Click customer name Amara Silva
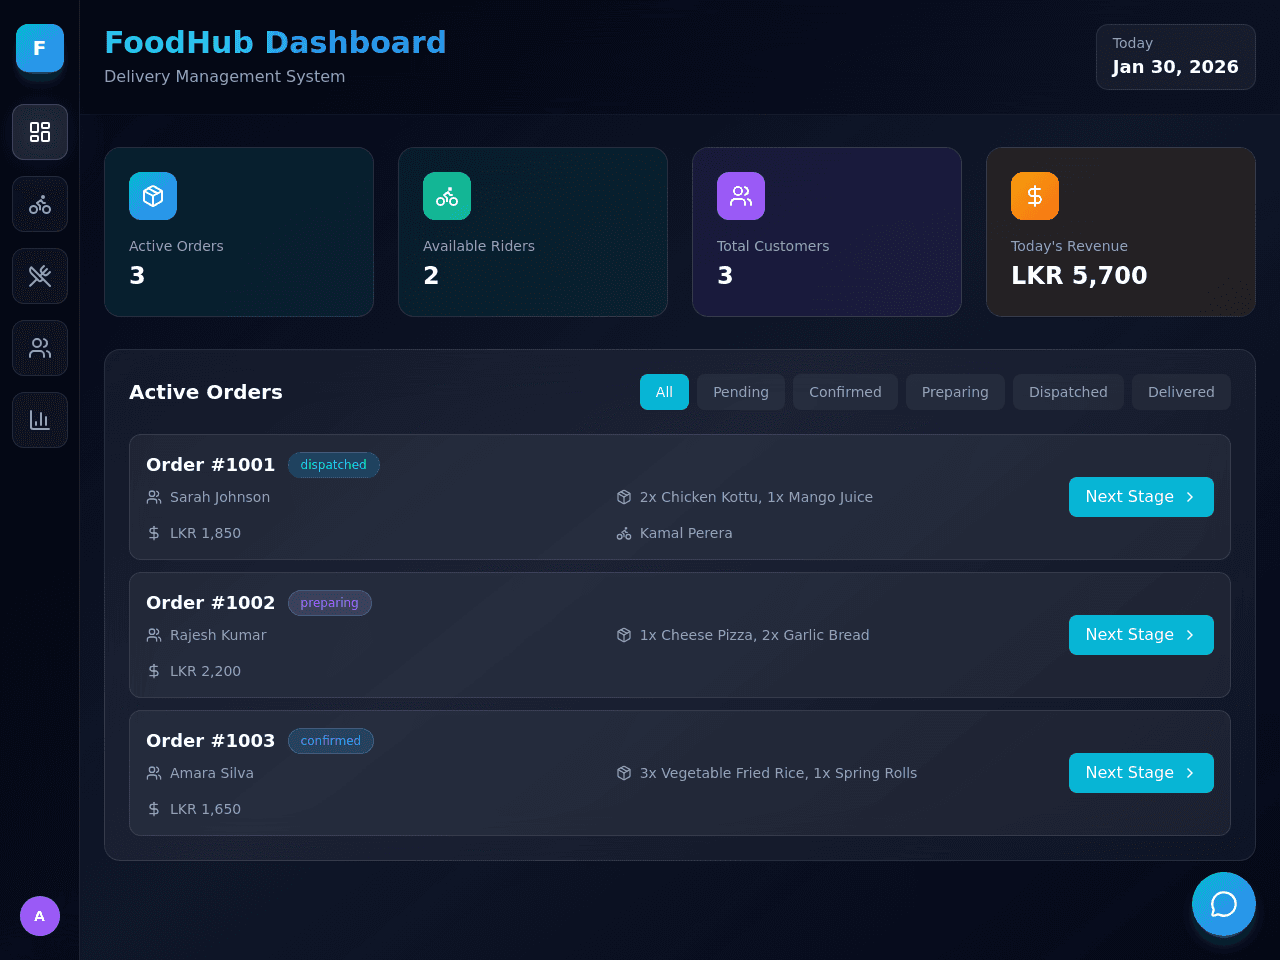The width and height of the screenshot is (1280, 960). point(212,773)
